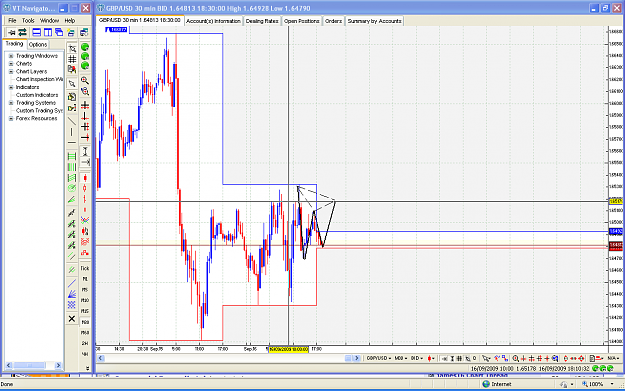Tile windows horizontally with toolbar icon
This screenshot has width=625, height=391.
37,32
